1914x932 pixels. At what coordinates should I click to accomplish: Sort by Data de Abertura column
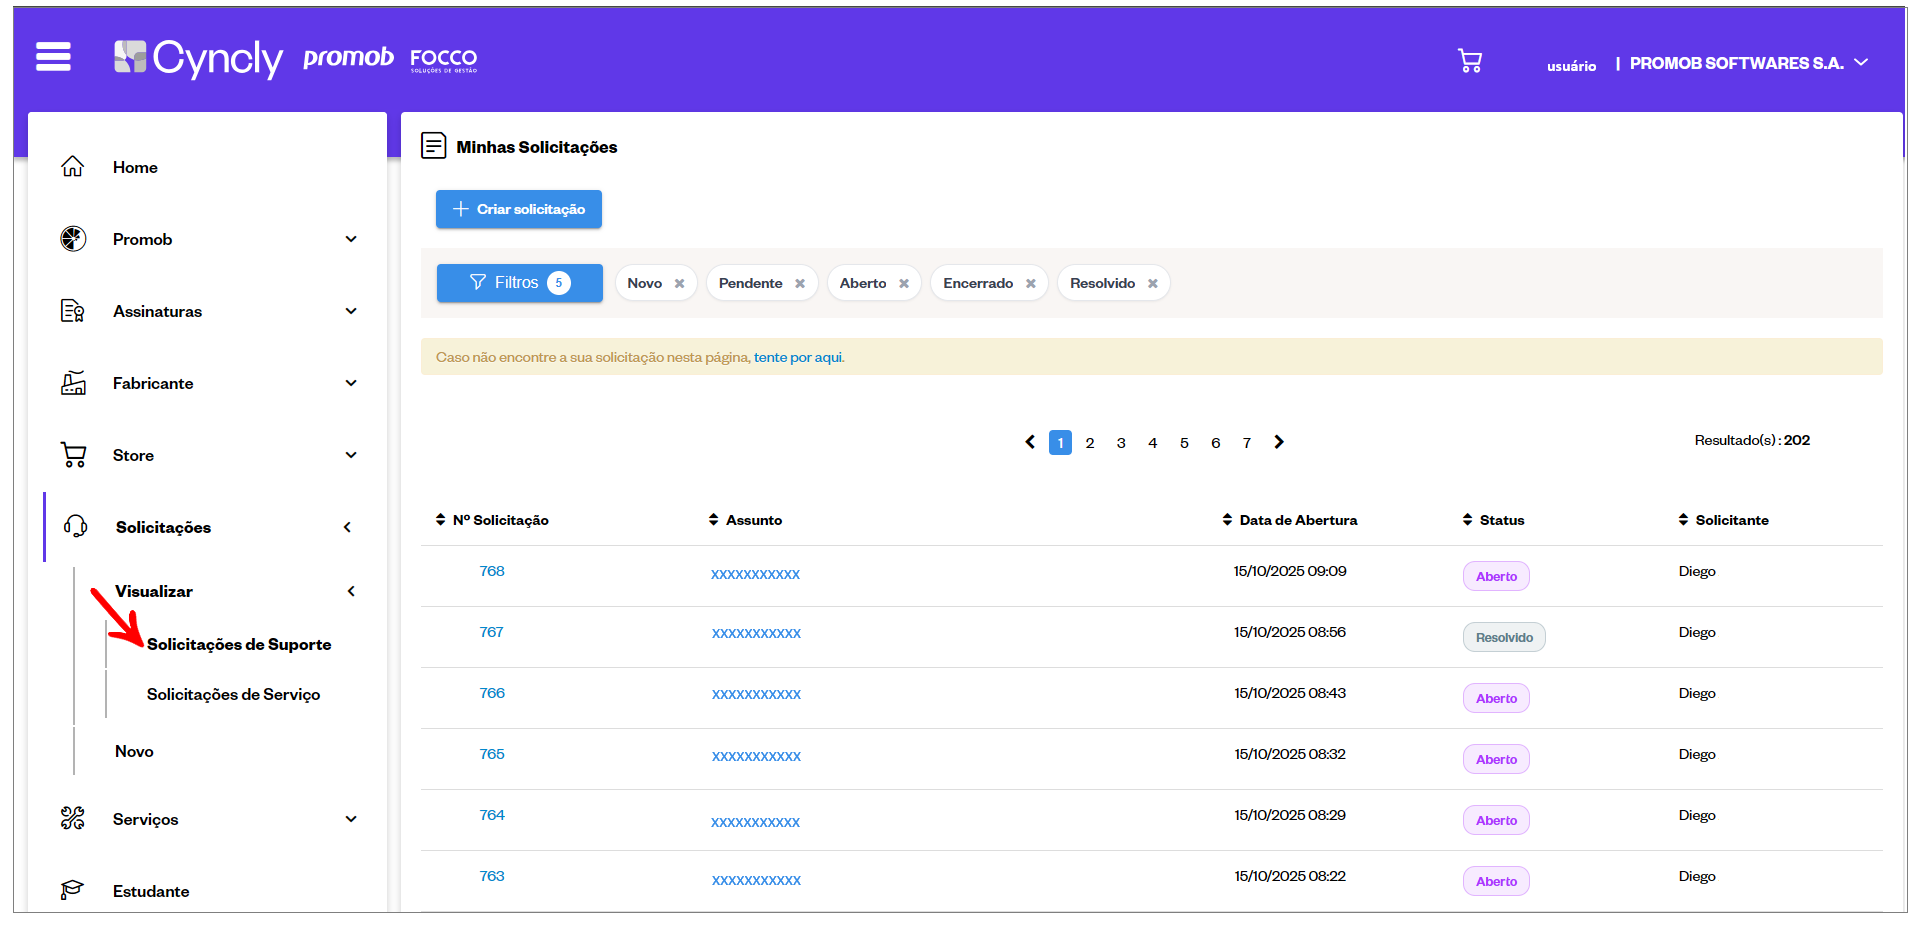pyautogui.click(x=1297, y=520)
